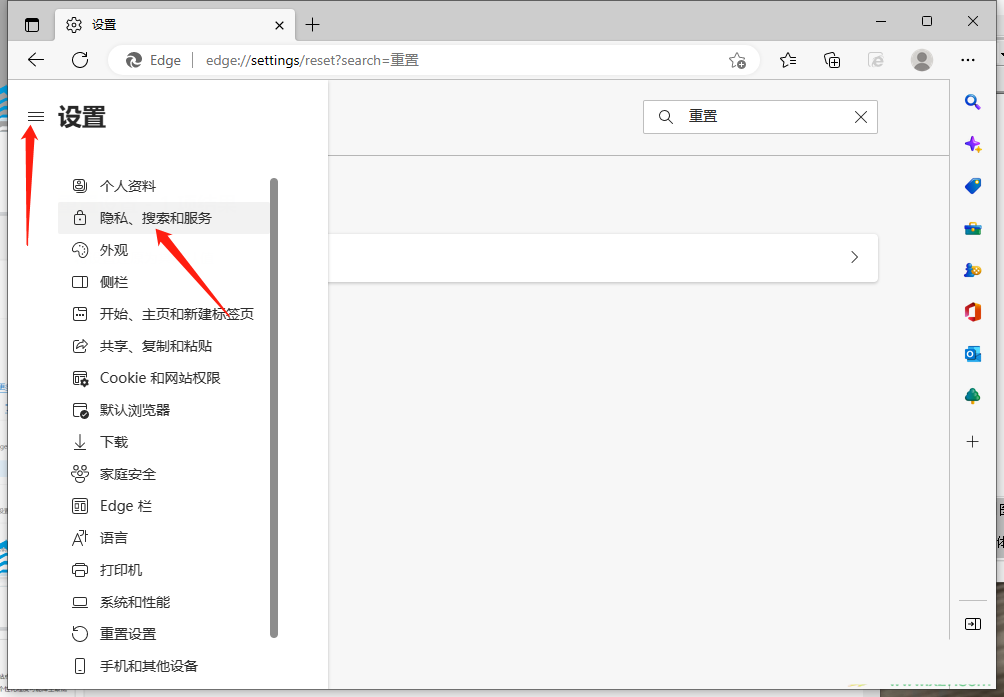The image size is (1004, 697).
Task: Click the settings menu scrollbar
Action: [x=274, y=408]
